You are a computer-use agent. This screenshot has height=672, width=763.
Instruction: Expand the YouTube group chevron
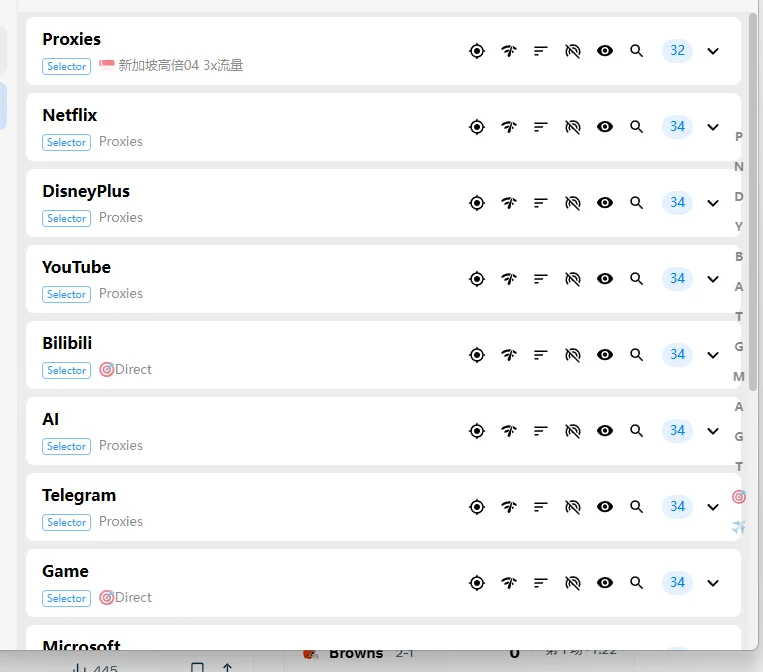pos(713,279)
